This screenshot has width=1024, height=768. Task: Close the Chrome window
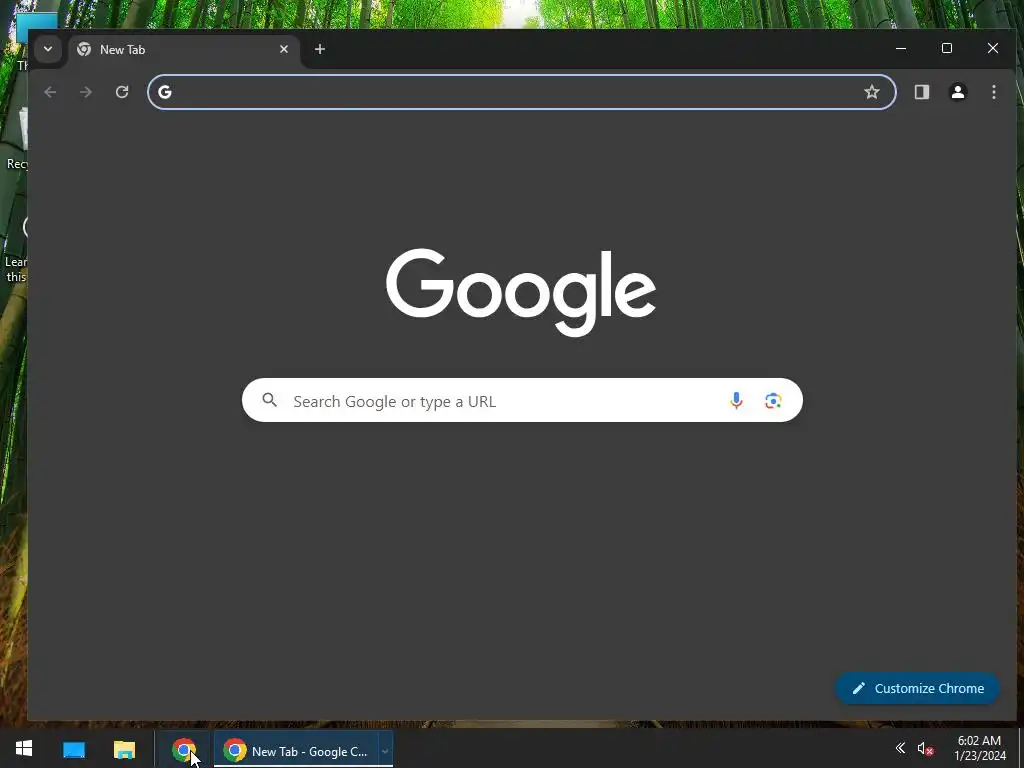993,48
